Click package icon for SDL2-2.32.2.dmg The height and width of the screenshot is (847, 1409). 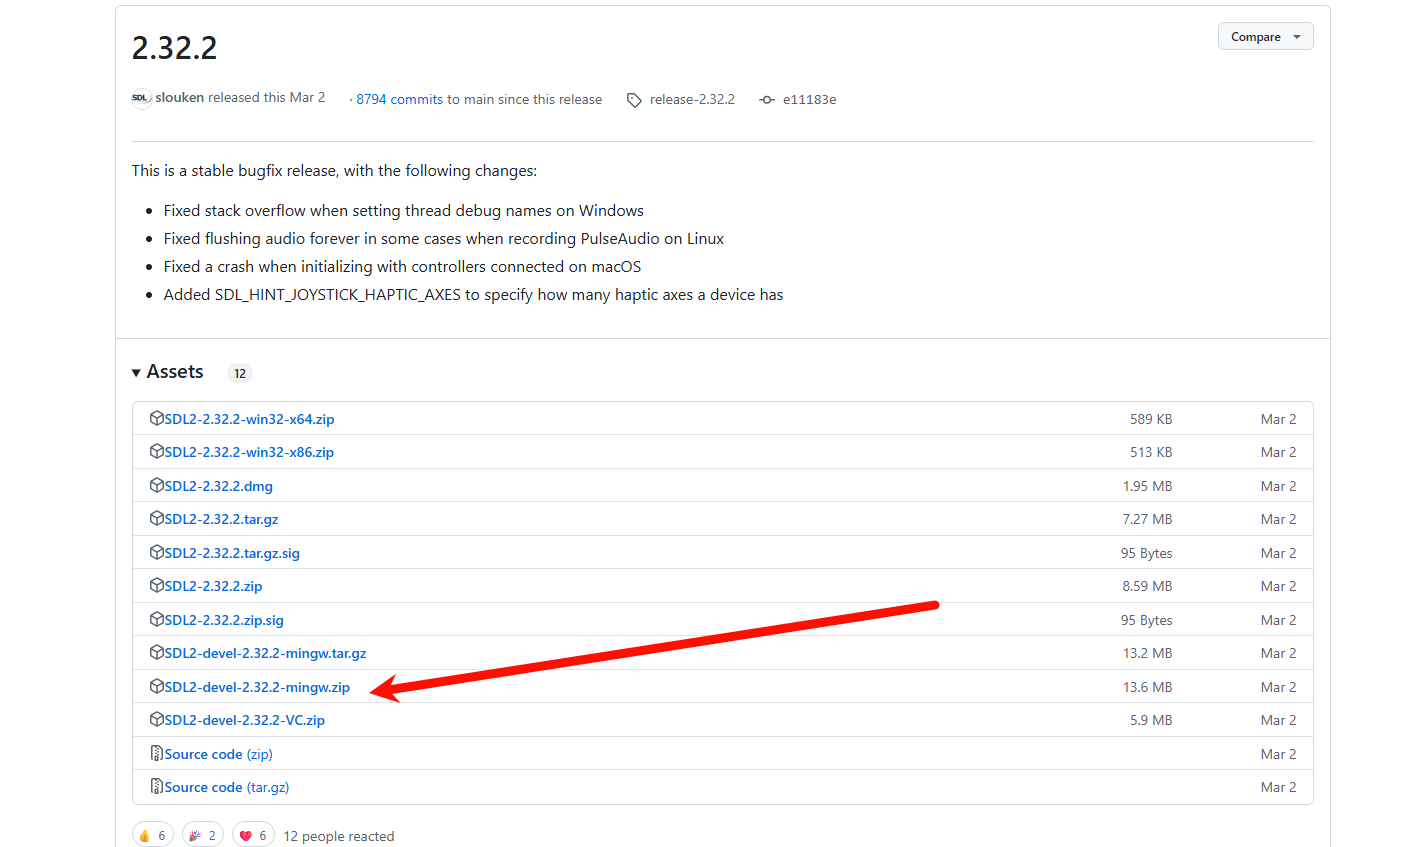[x=156, y=485]
